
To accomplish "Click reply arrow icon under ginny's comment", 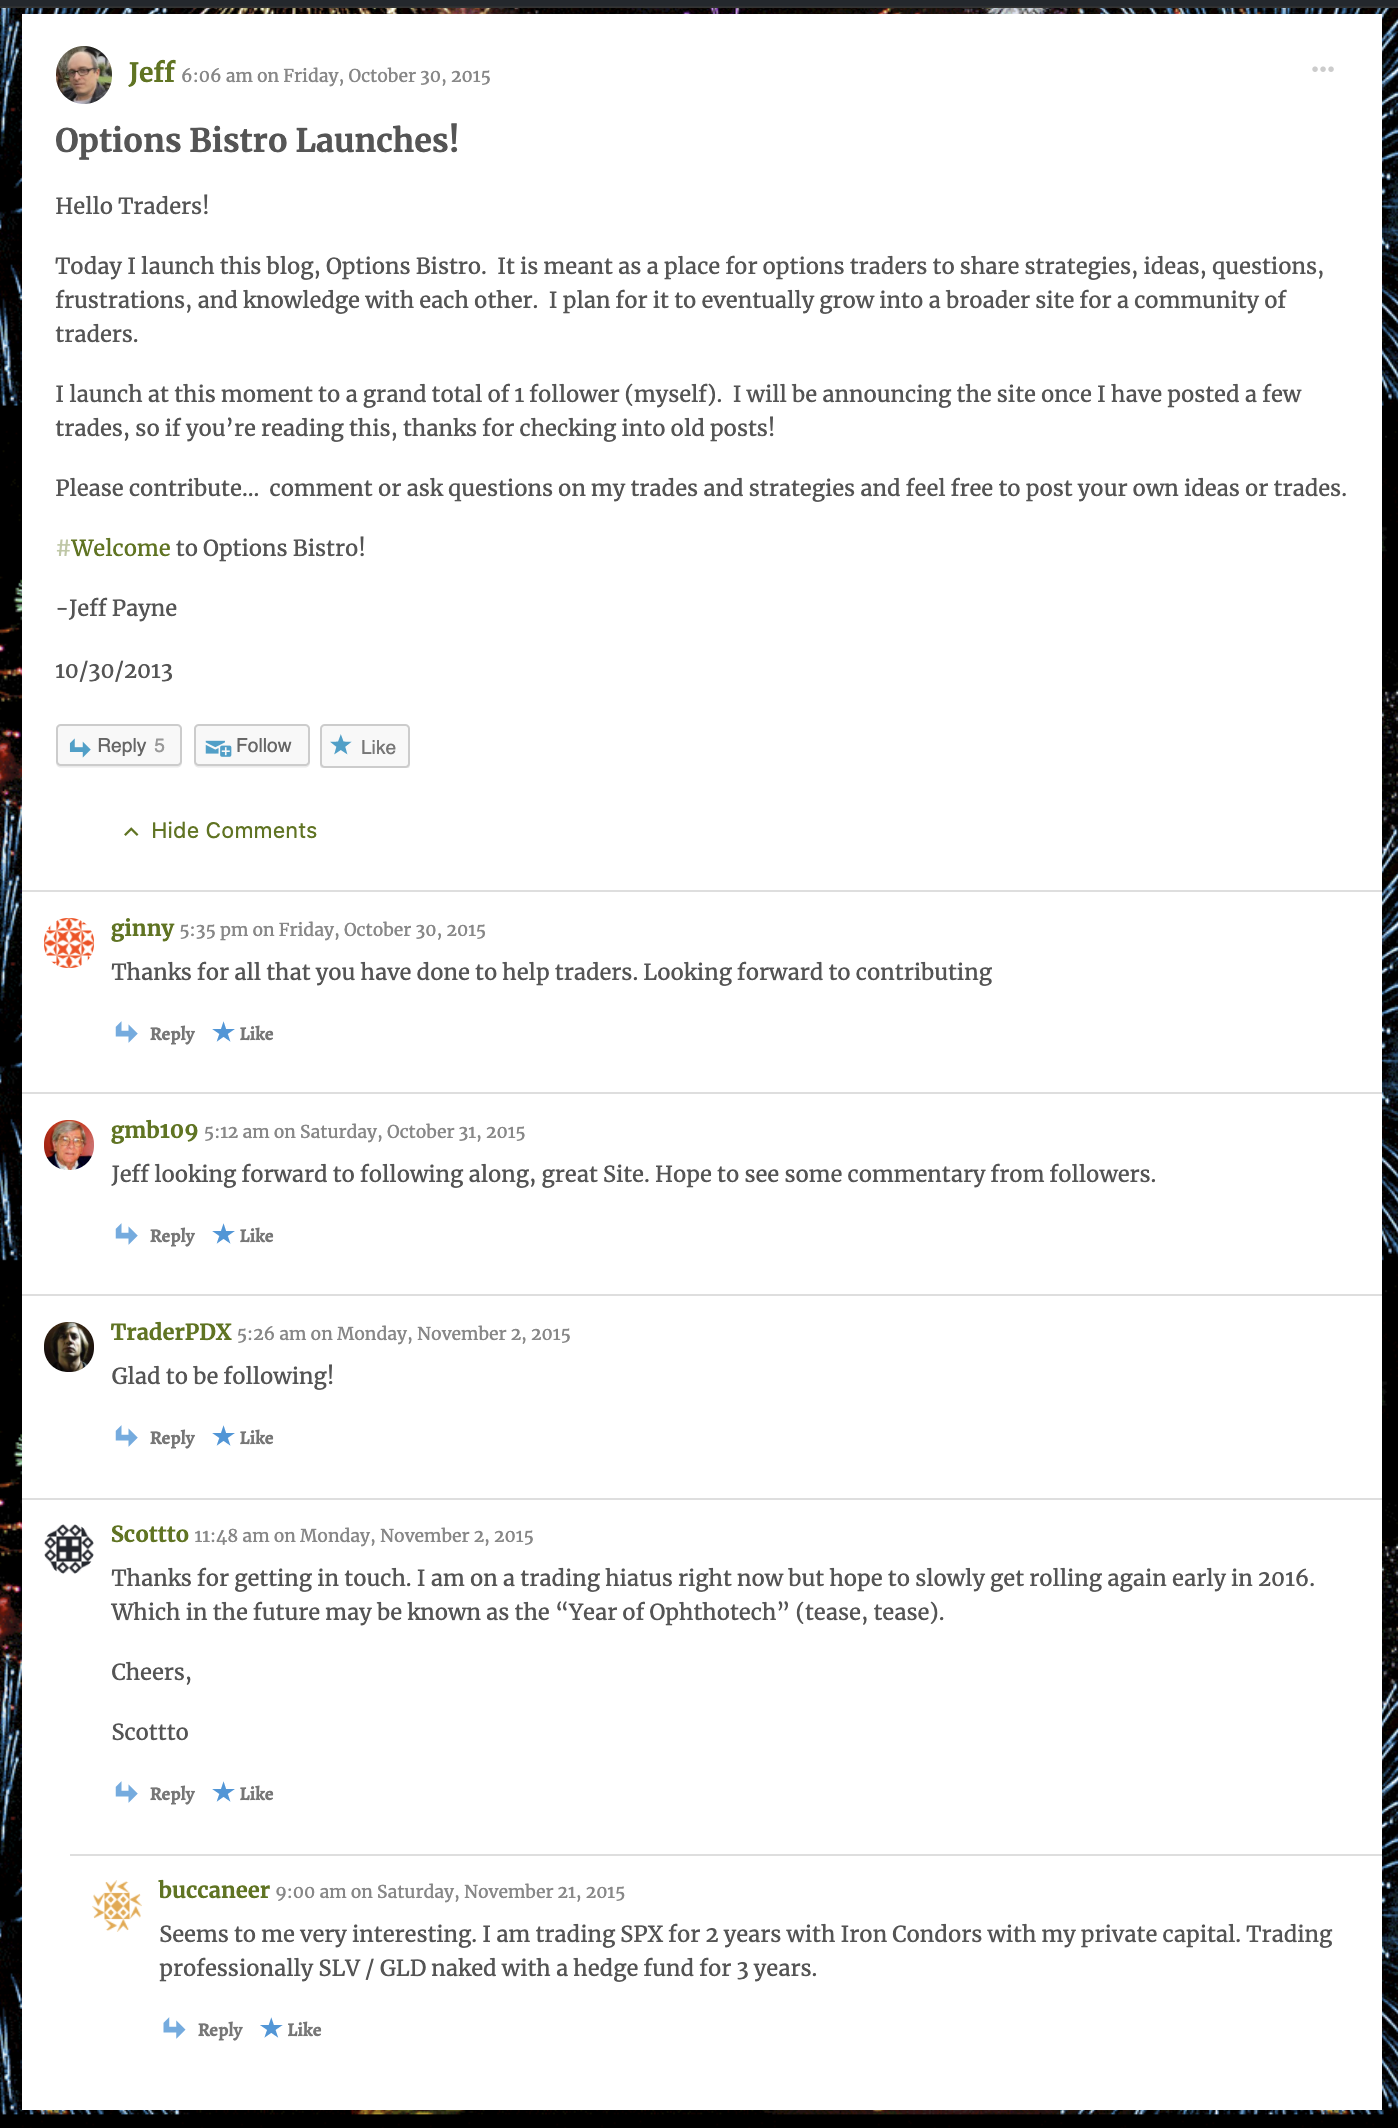I will [x=126, y=1032].
